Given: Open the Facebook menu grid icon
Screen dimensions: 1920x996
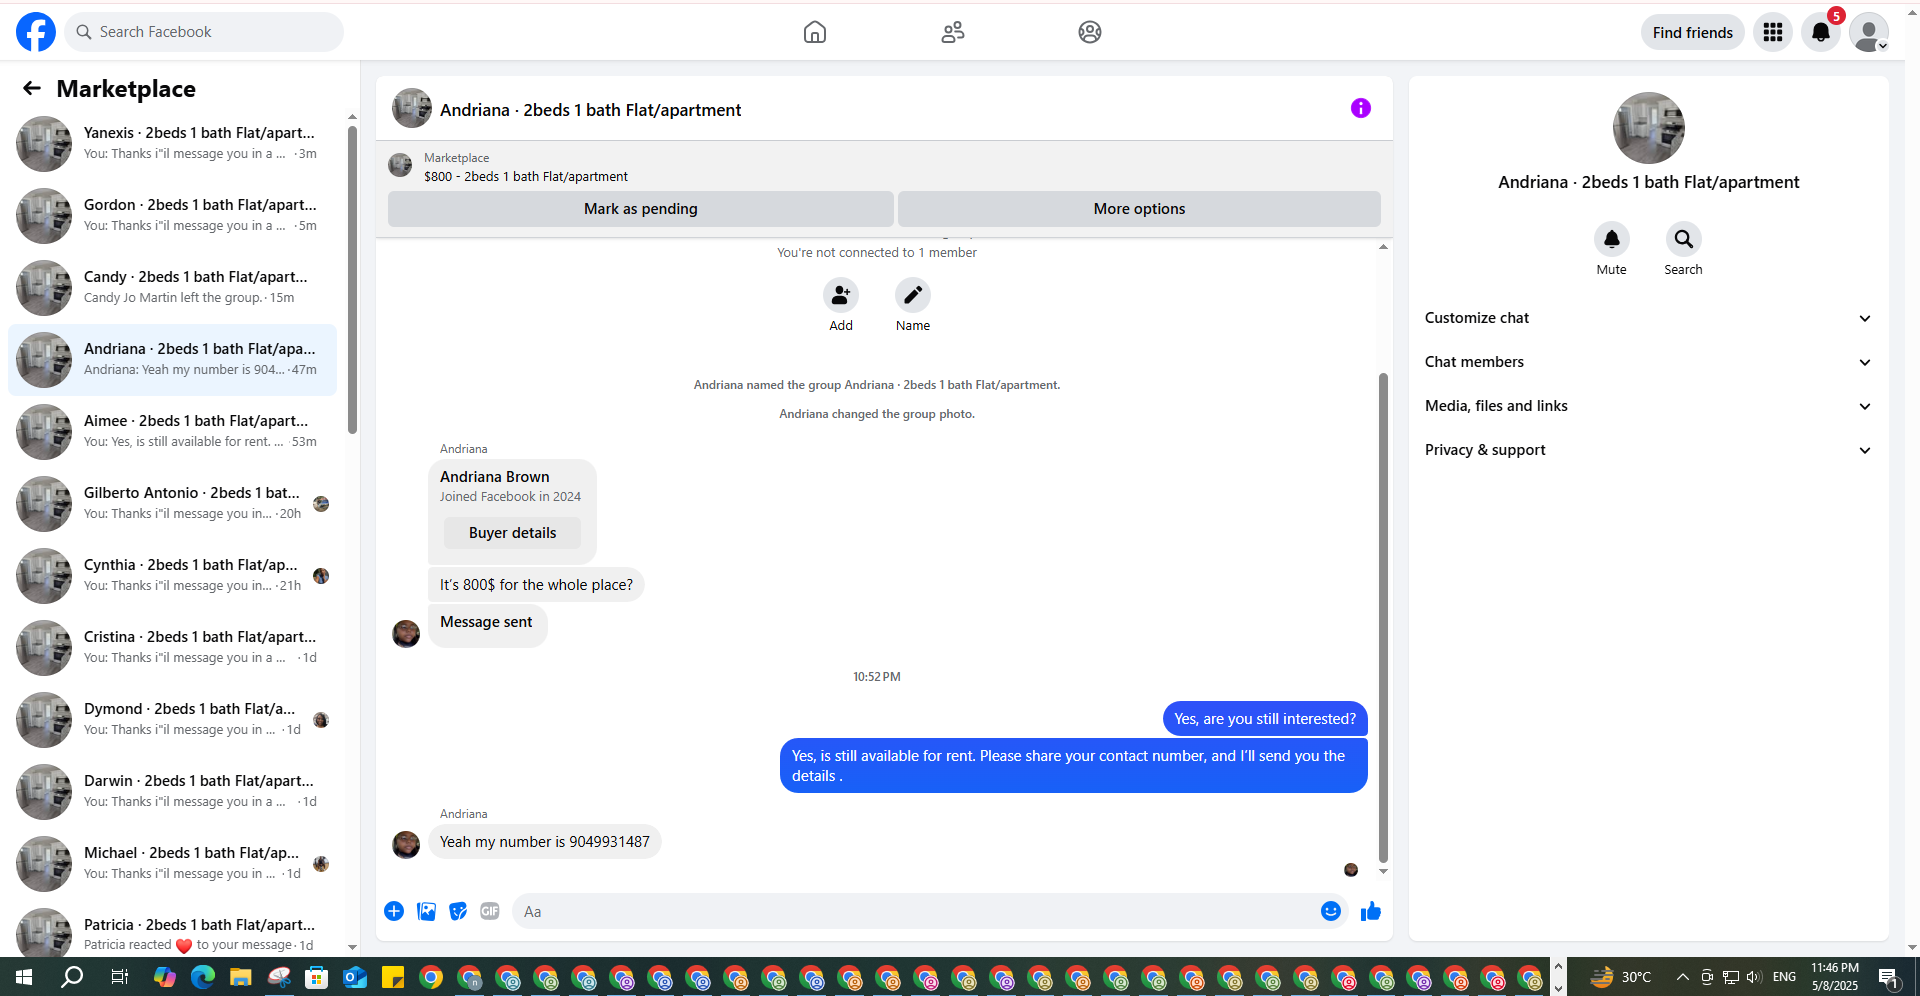Looking at the screenshot, I should pos(1773,32).
